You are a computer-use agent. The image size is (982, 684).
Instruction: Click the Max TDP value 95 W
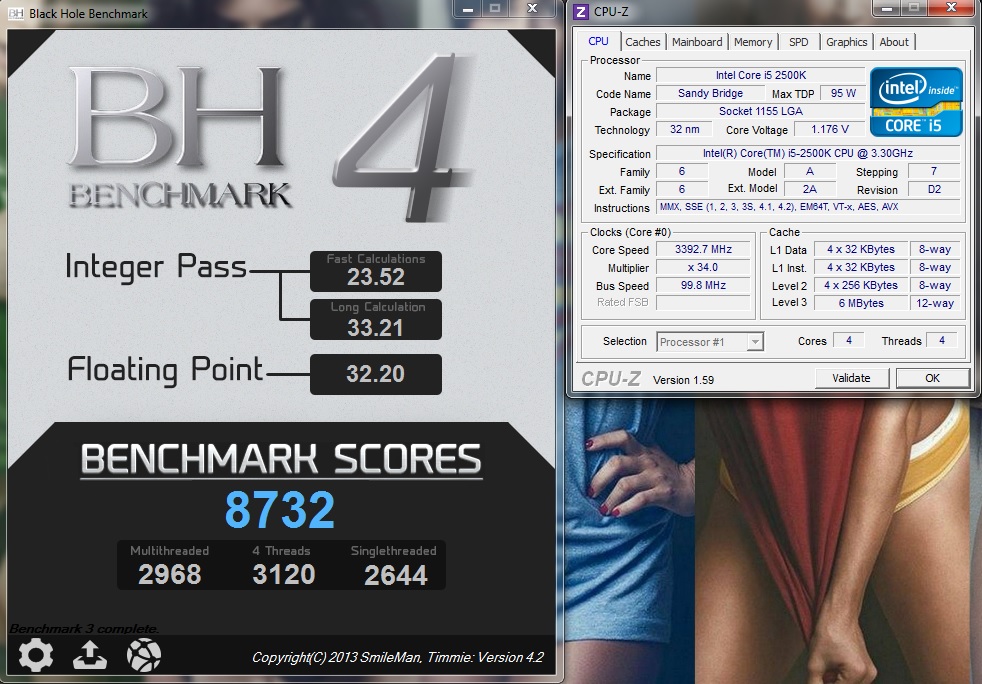[843, 93]
